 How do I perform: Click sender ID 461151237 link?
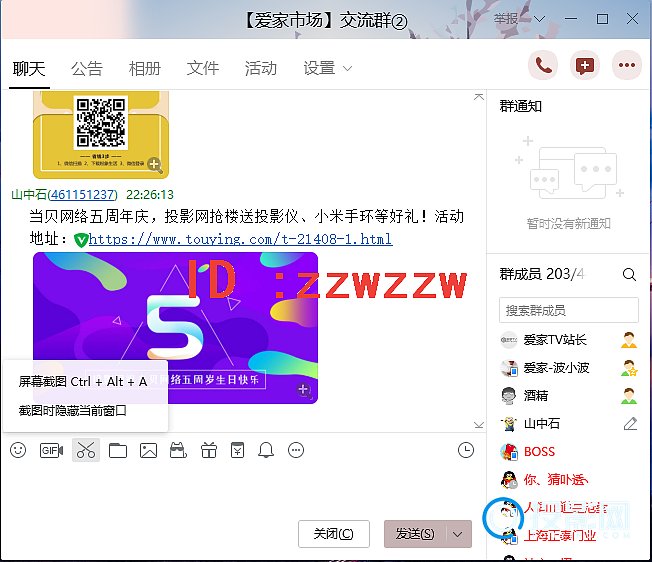[83, 195]
